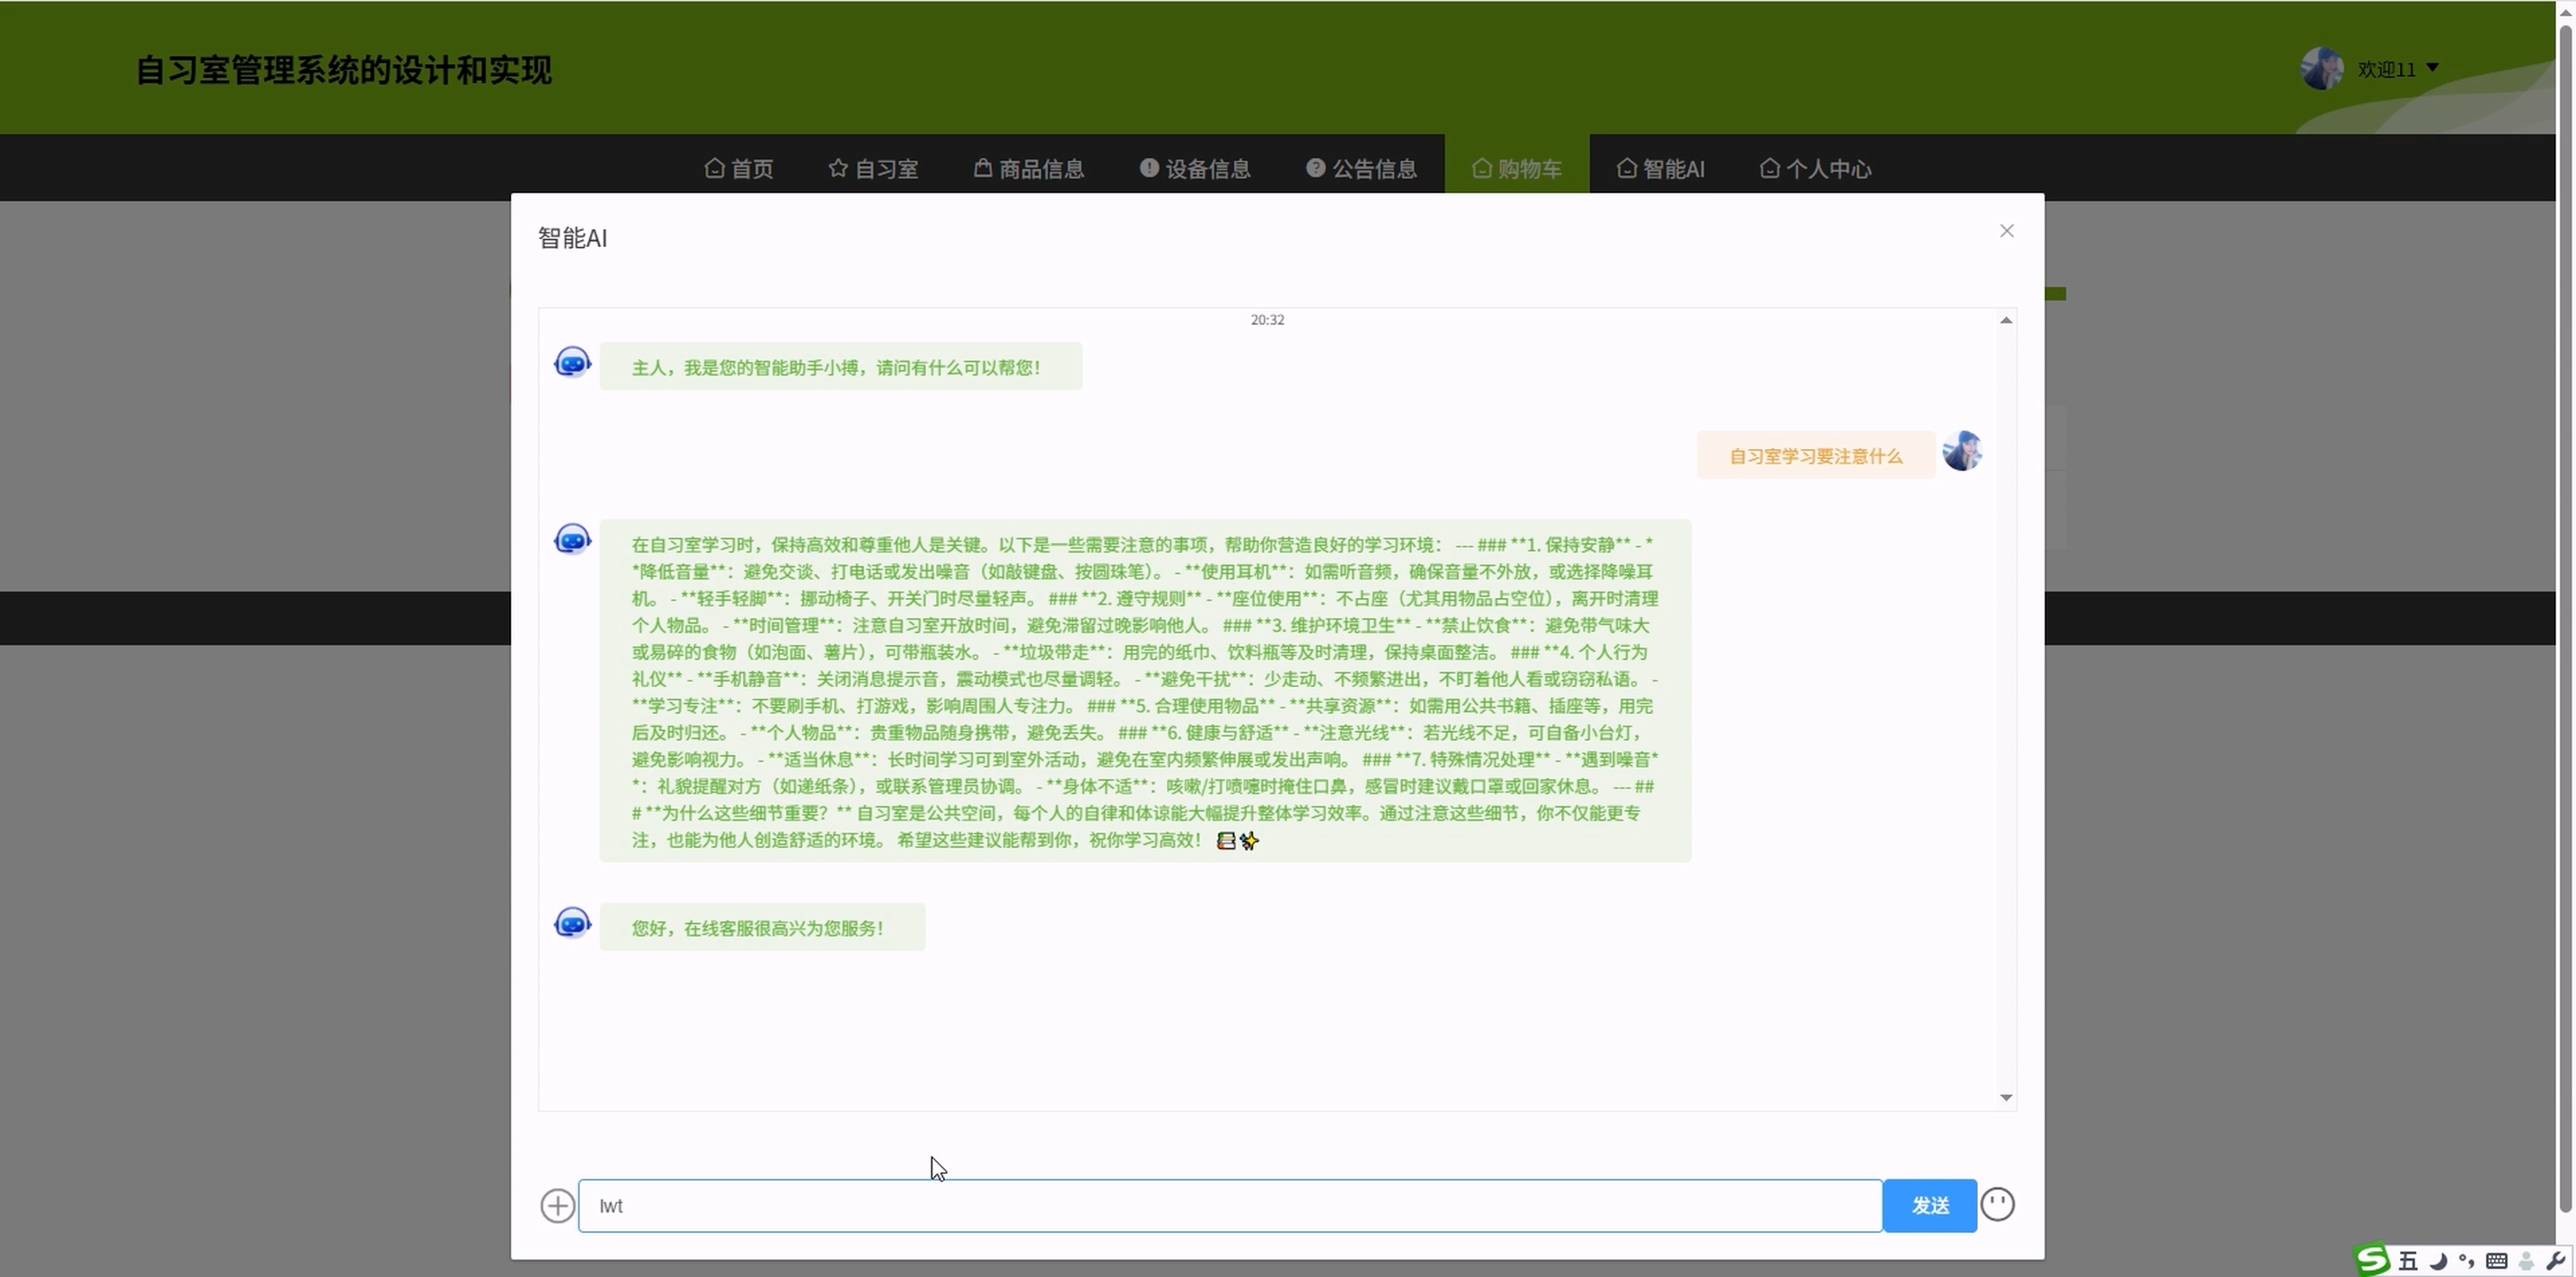
Task: Toggle the 五 Wubi input mode
Action: (x=2408, y=1260)
